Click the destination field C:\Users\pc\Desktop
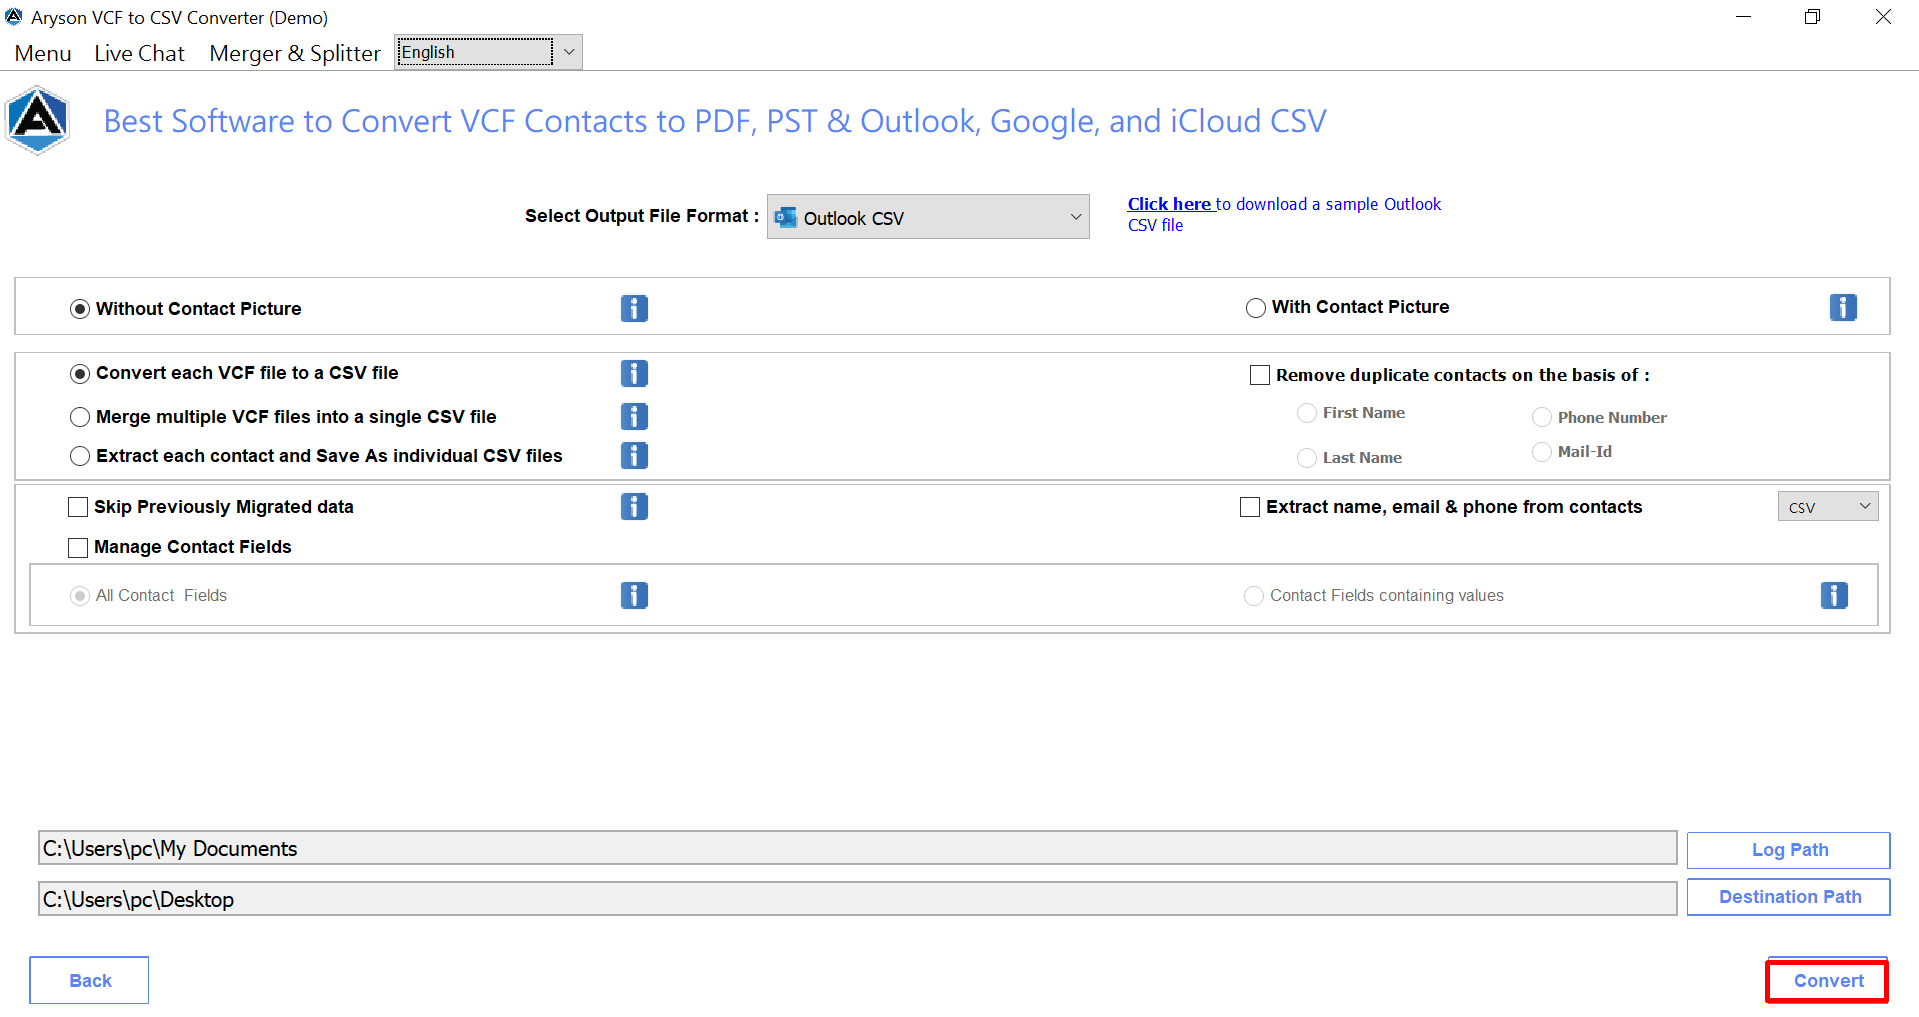 (857, 899)
